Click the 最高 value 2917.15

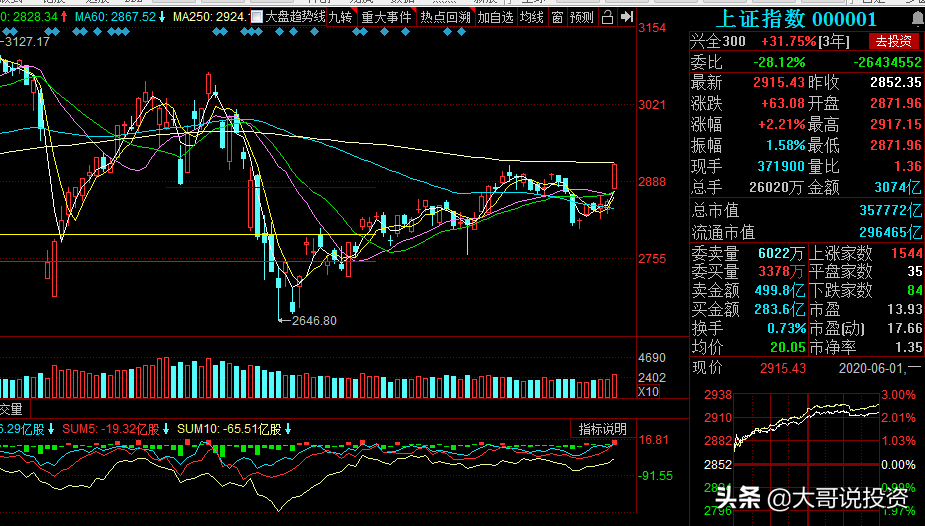coord(896,124)
